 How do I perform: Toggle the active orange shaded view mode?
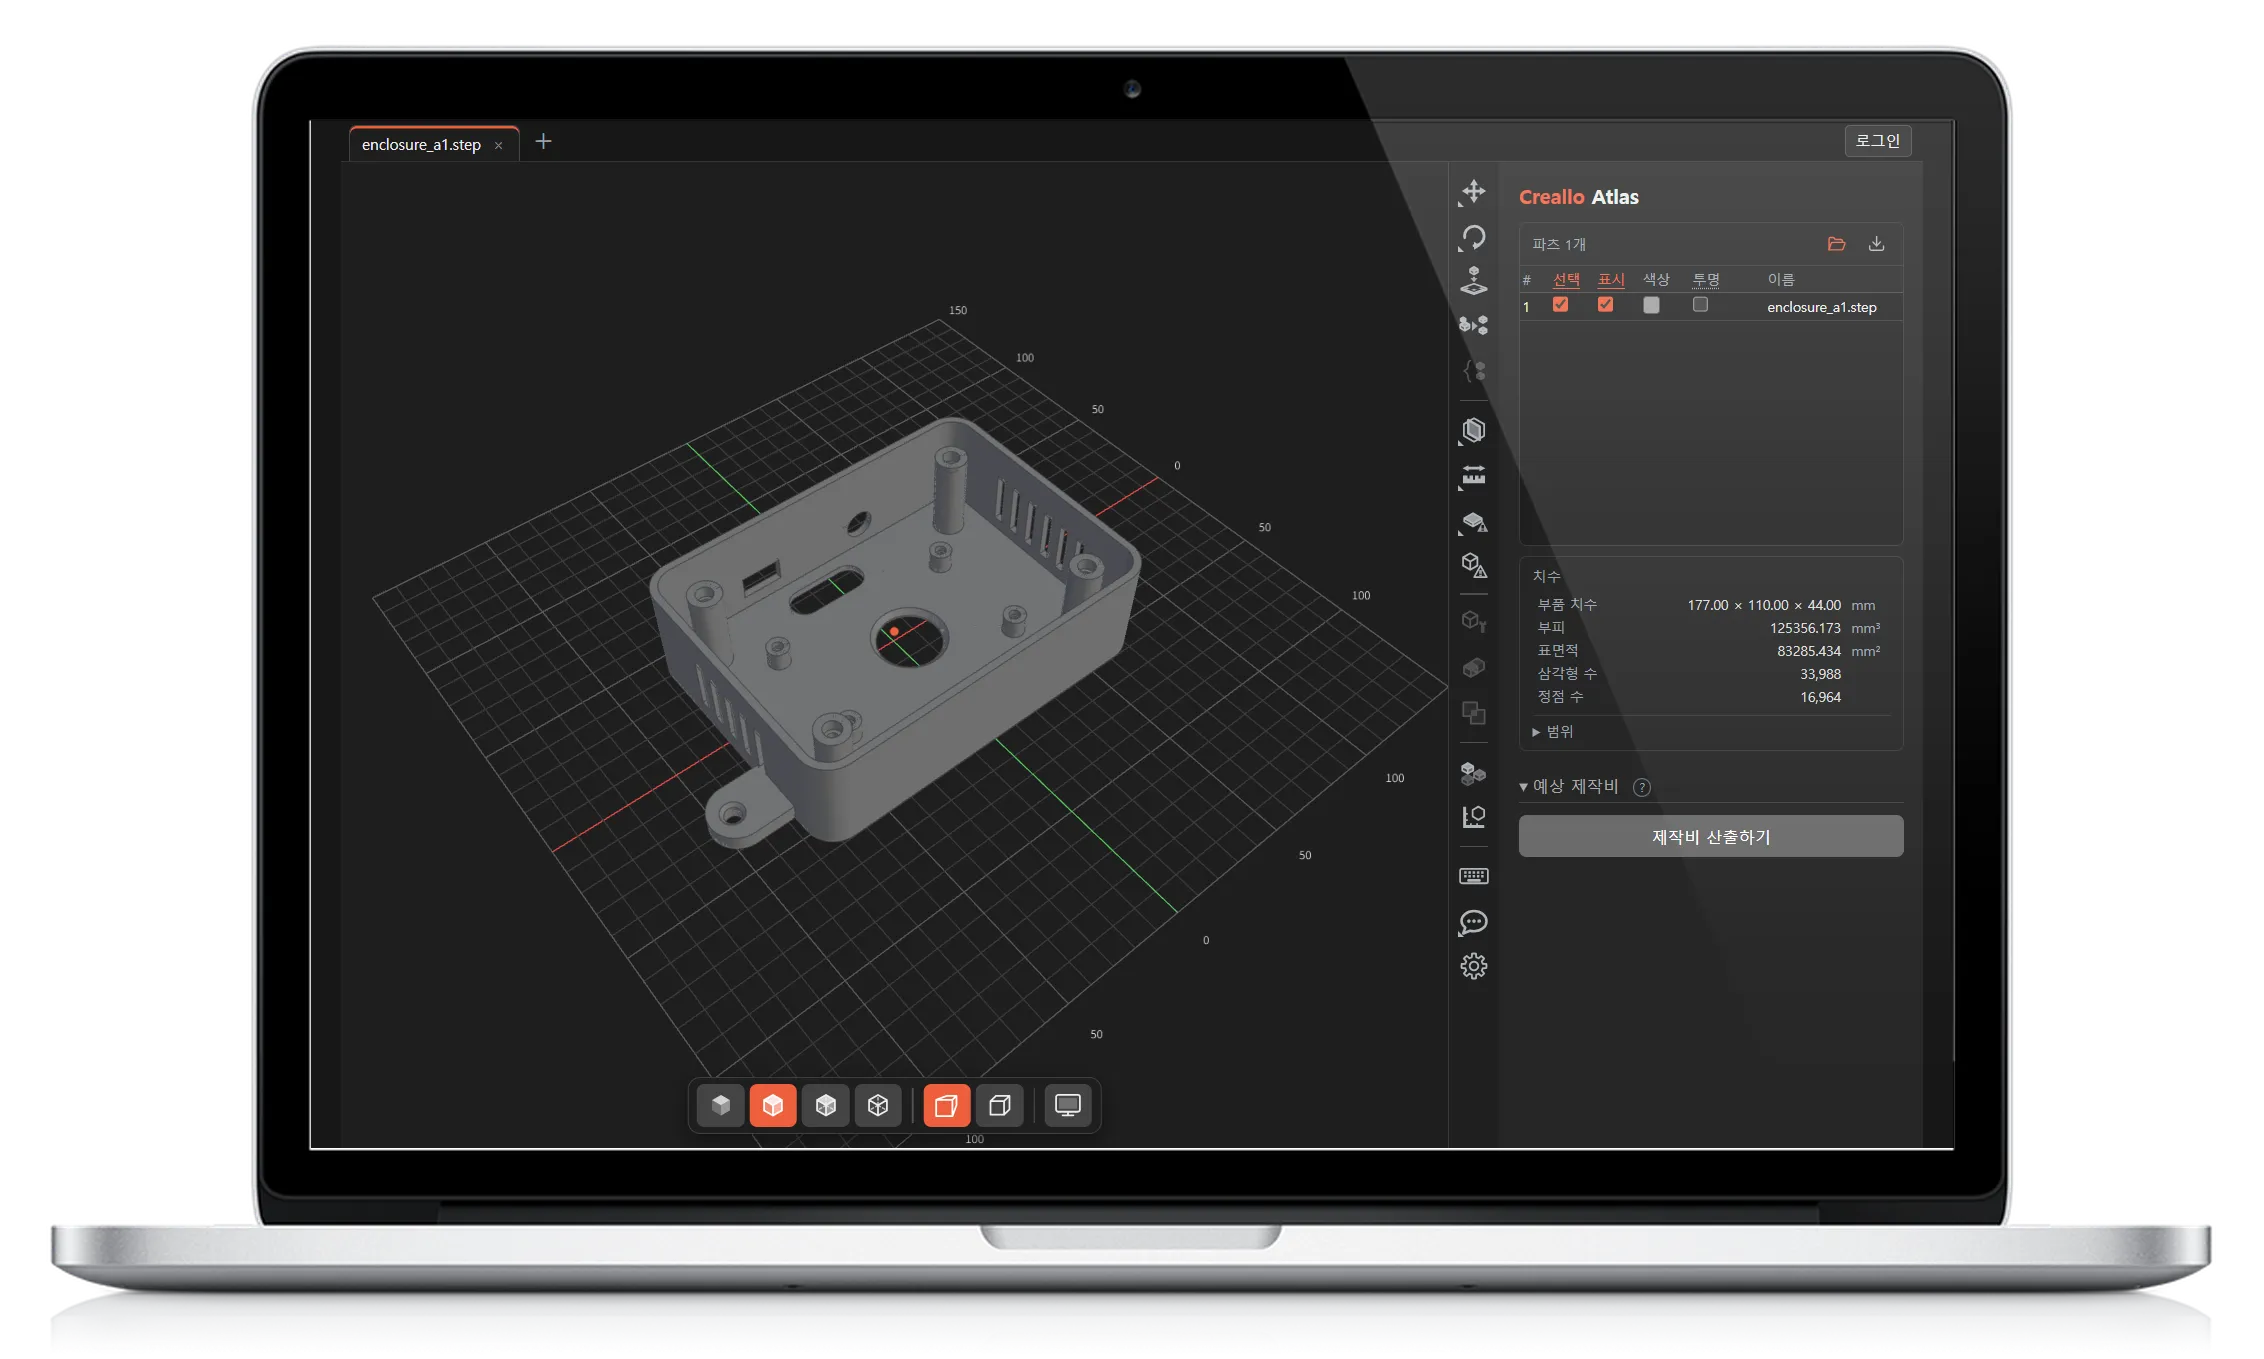coord(773,1105)
